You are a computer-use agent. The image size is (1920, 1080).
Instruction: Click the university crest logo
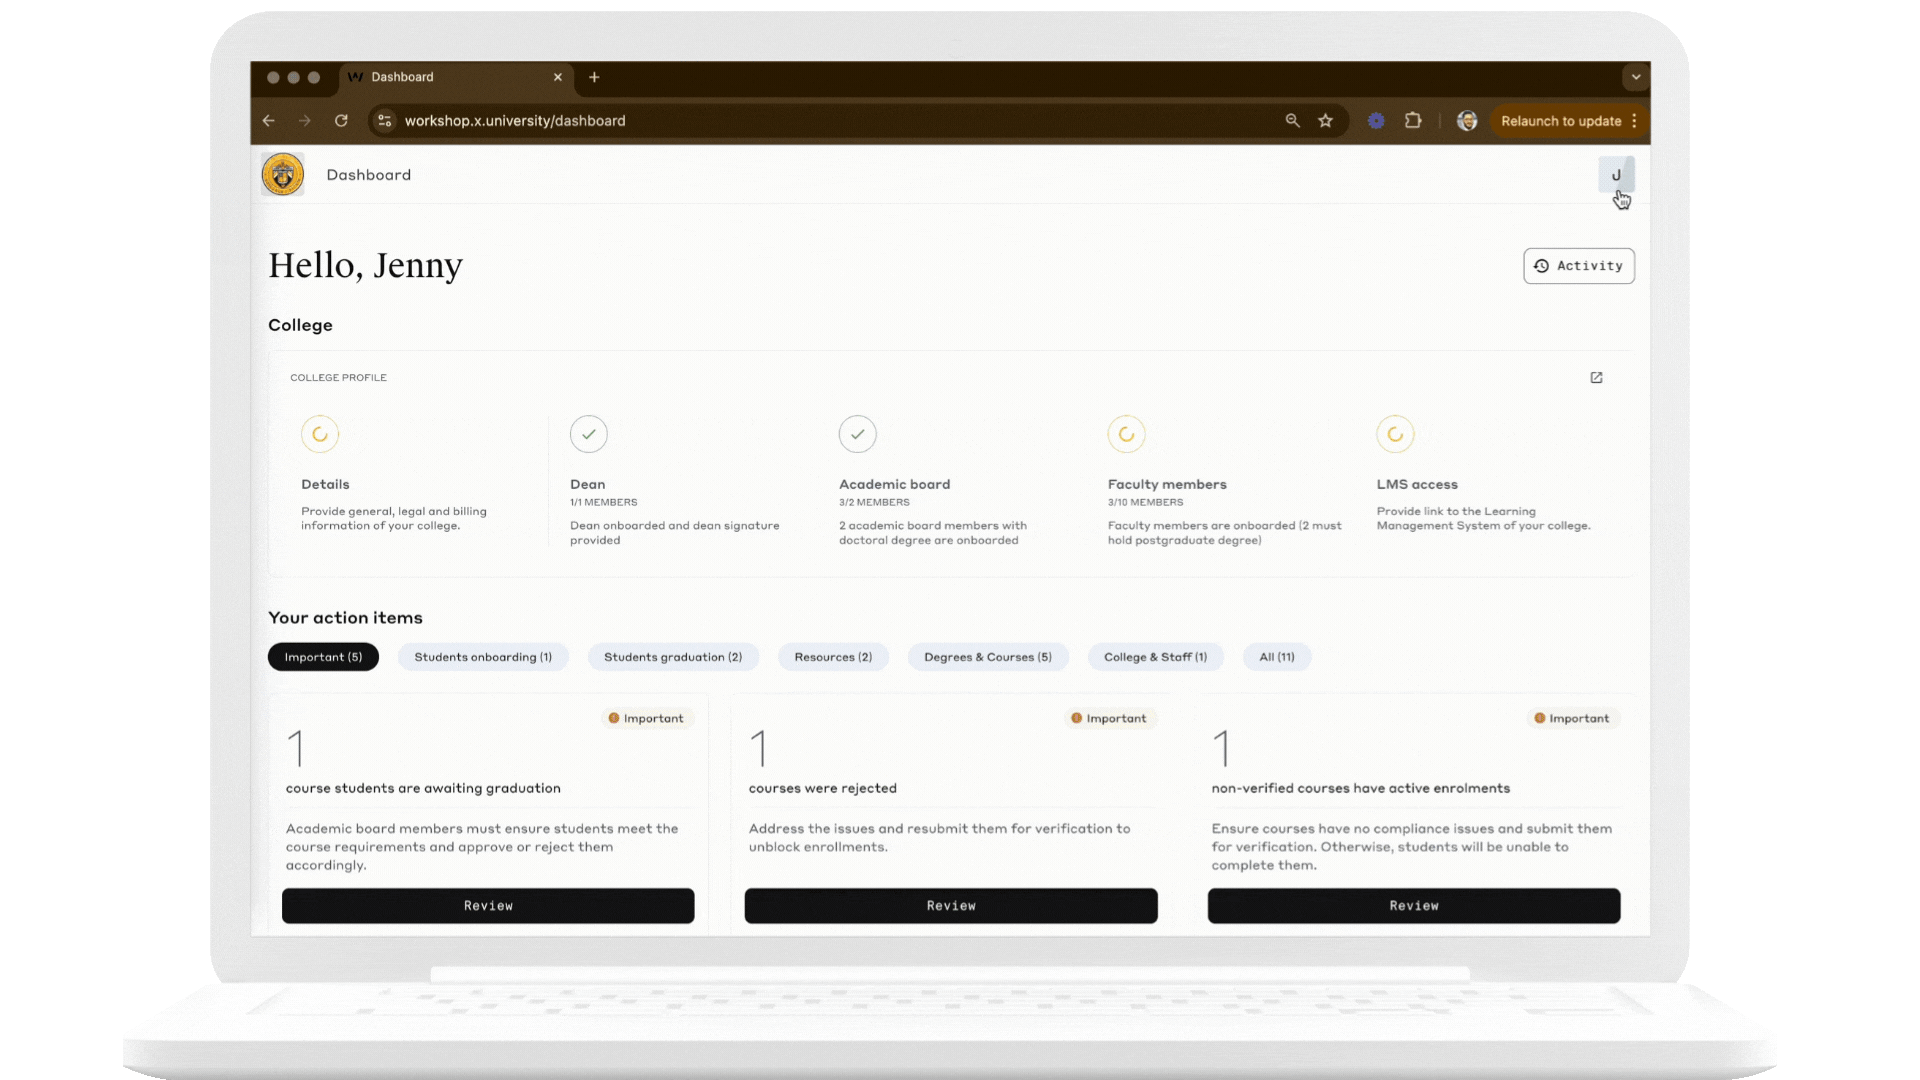pyautogui.click(x=283, y=174)
